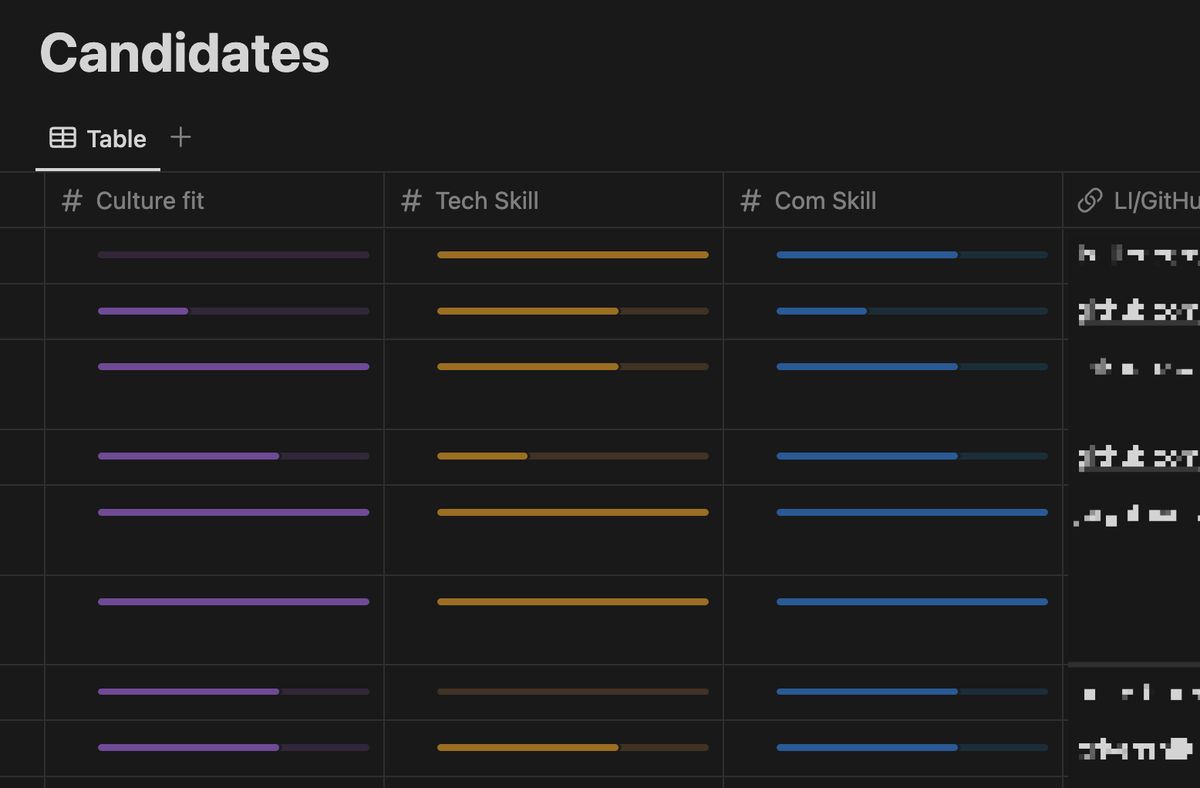Select the Tech Skill bar in fourth row
Screen dimensions: 1200x788
coord(572,456)
